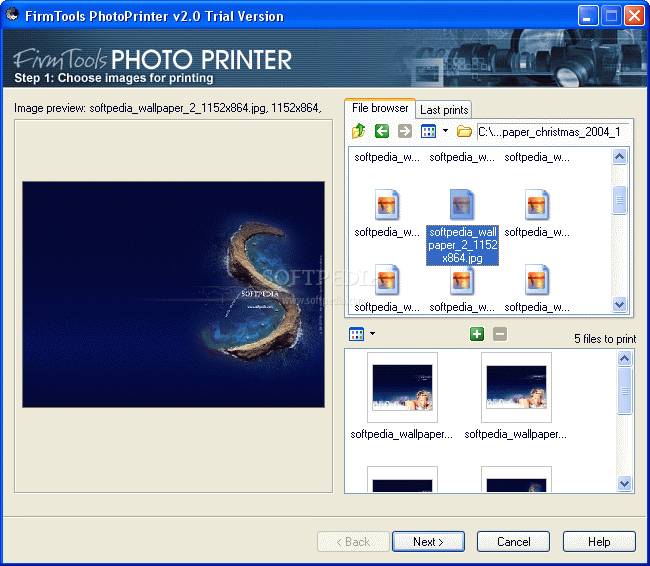Click print list scroll up arrow
The image size is (650, 566).
coord(624,358)
